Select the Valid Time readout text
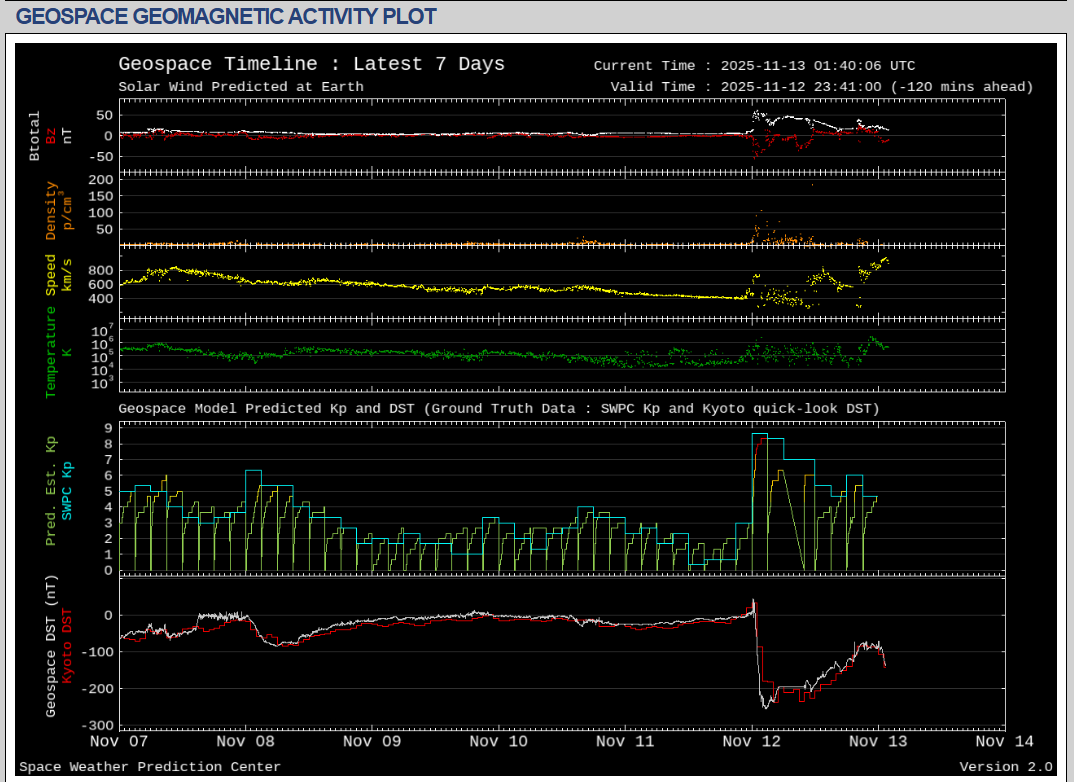The width and height of the screenshot is (1074, 782). (821, 87)
